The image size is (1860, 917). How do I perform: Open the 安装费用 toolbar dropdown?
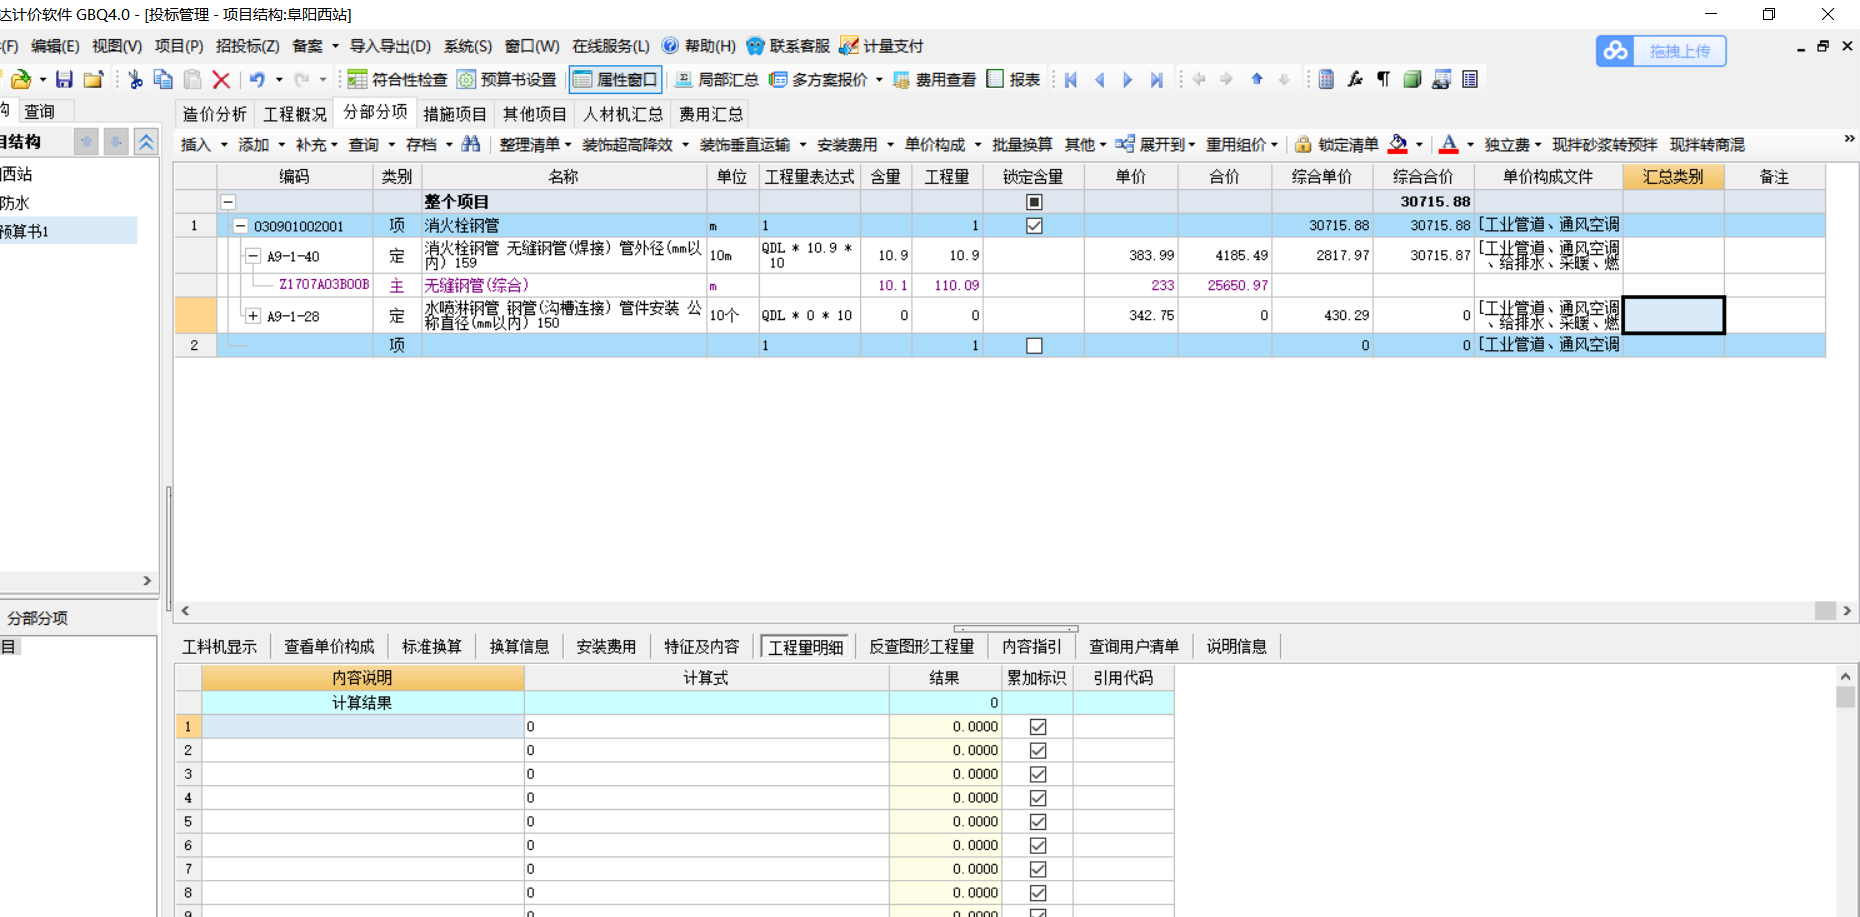[855, 145]
